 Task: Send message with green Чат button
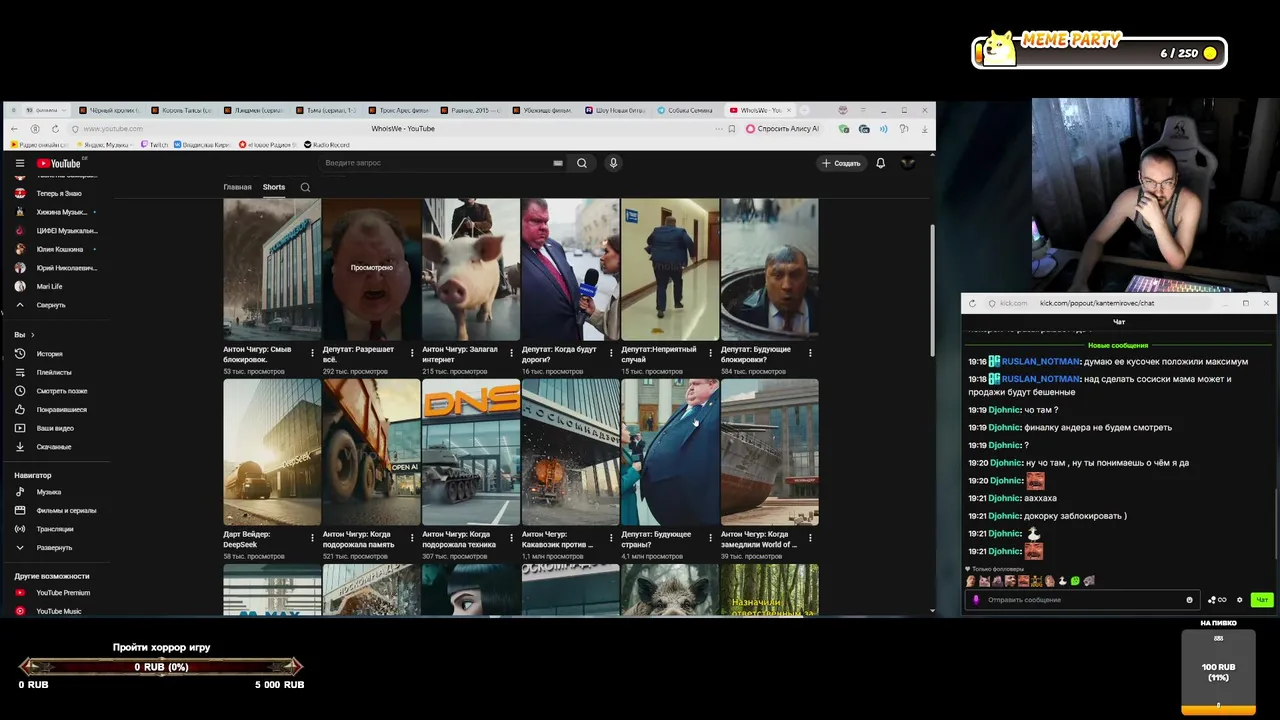(1262, 600)
